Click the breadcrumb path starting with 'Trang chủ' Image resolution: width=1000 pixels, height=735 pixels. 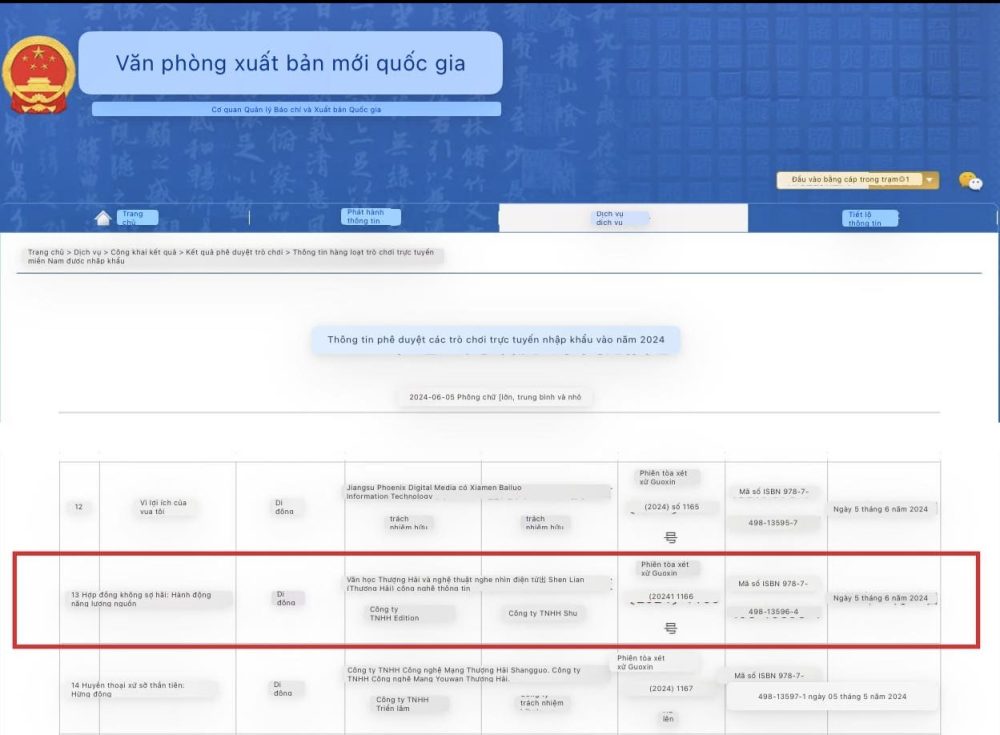(232, 257)
